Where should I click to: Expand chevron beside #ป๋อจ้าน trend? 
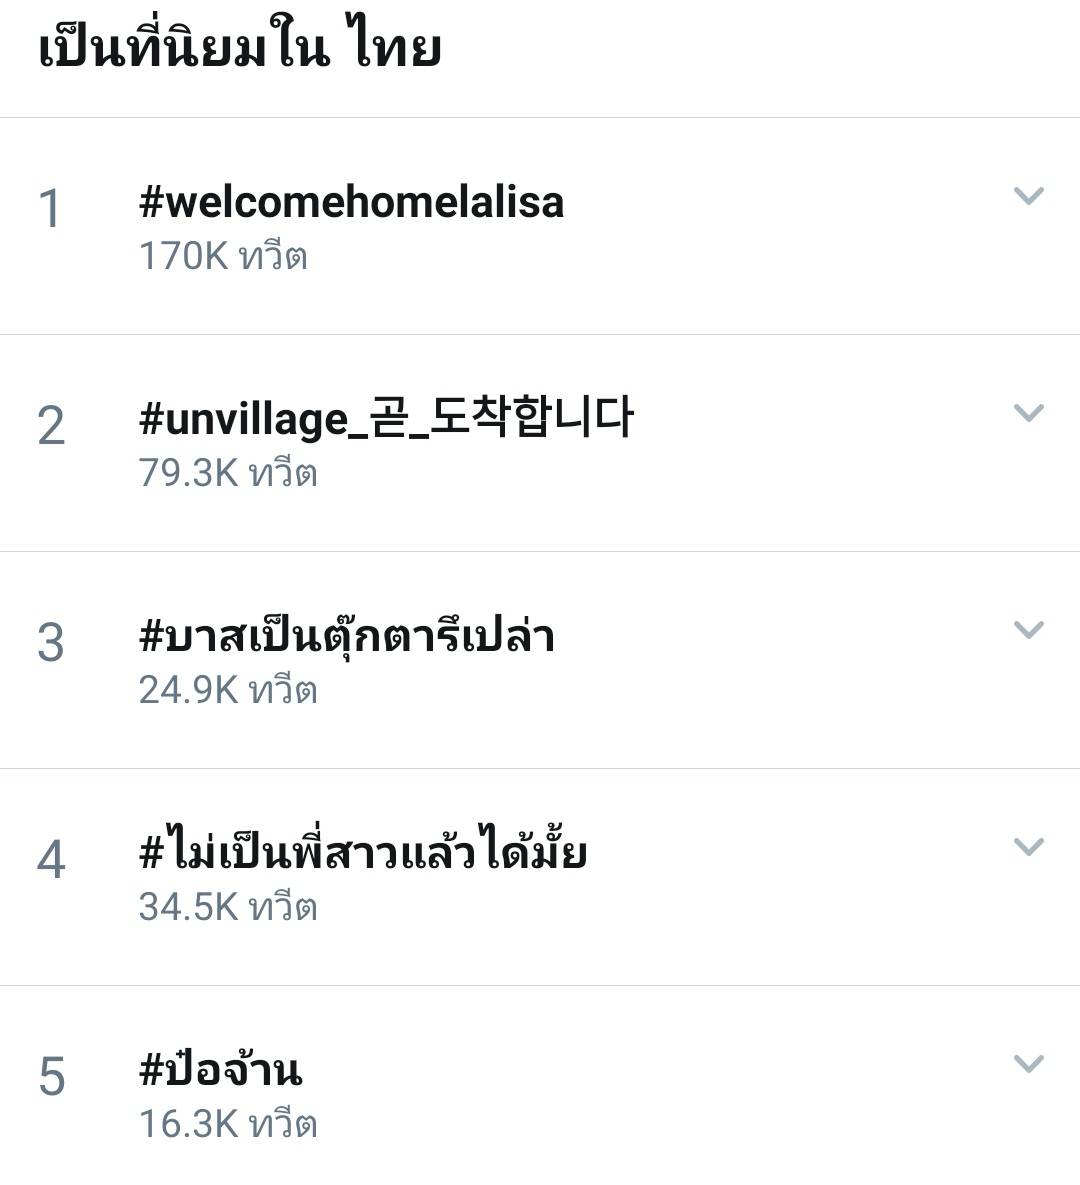[x=1028, y=1063]
